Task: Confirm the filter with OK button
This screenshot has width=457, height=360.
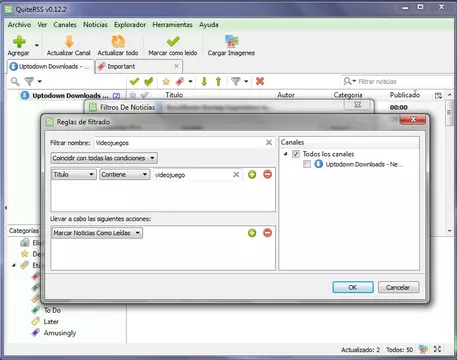Action: [353, 287]
